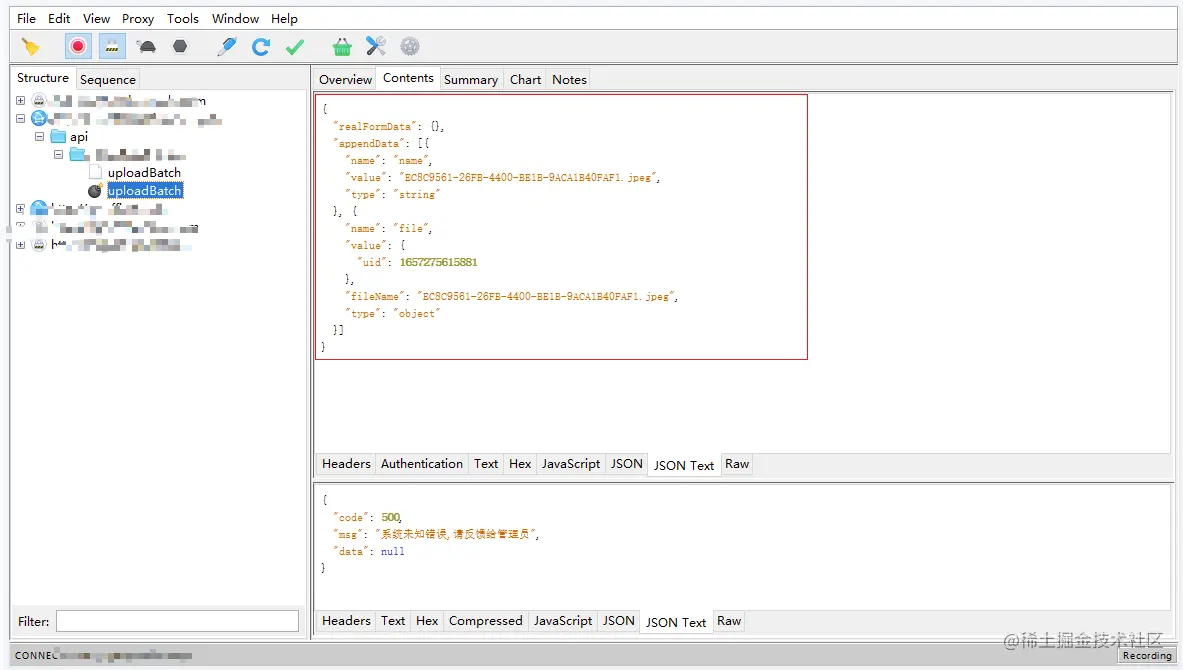The width and height of the screenshot is (1183, 670).
Task: Expand the last host tree node
Action: point(20,245)
